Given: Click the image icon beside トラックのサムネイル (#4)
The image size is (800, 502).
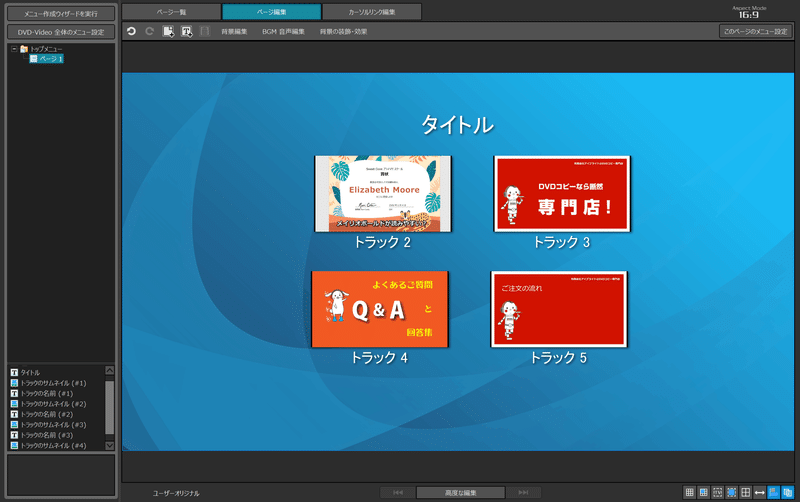Looking at the screenshot, I should 14,445.
